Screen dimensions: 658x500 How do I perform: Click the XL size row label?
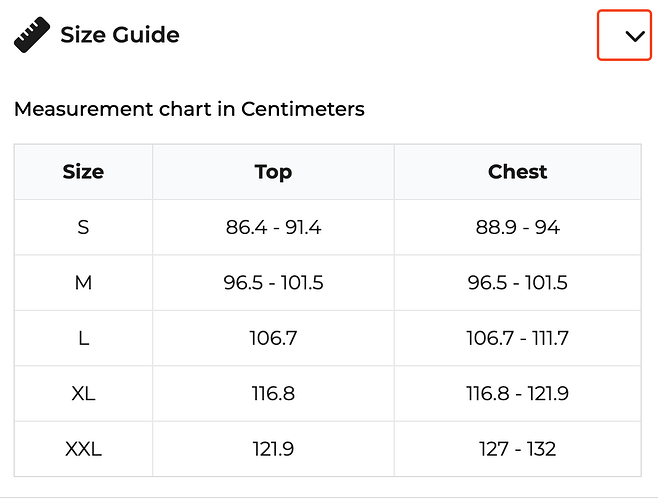point(83,394)
